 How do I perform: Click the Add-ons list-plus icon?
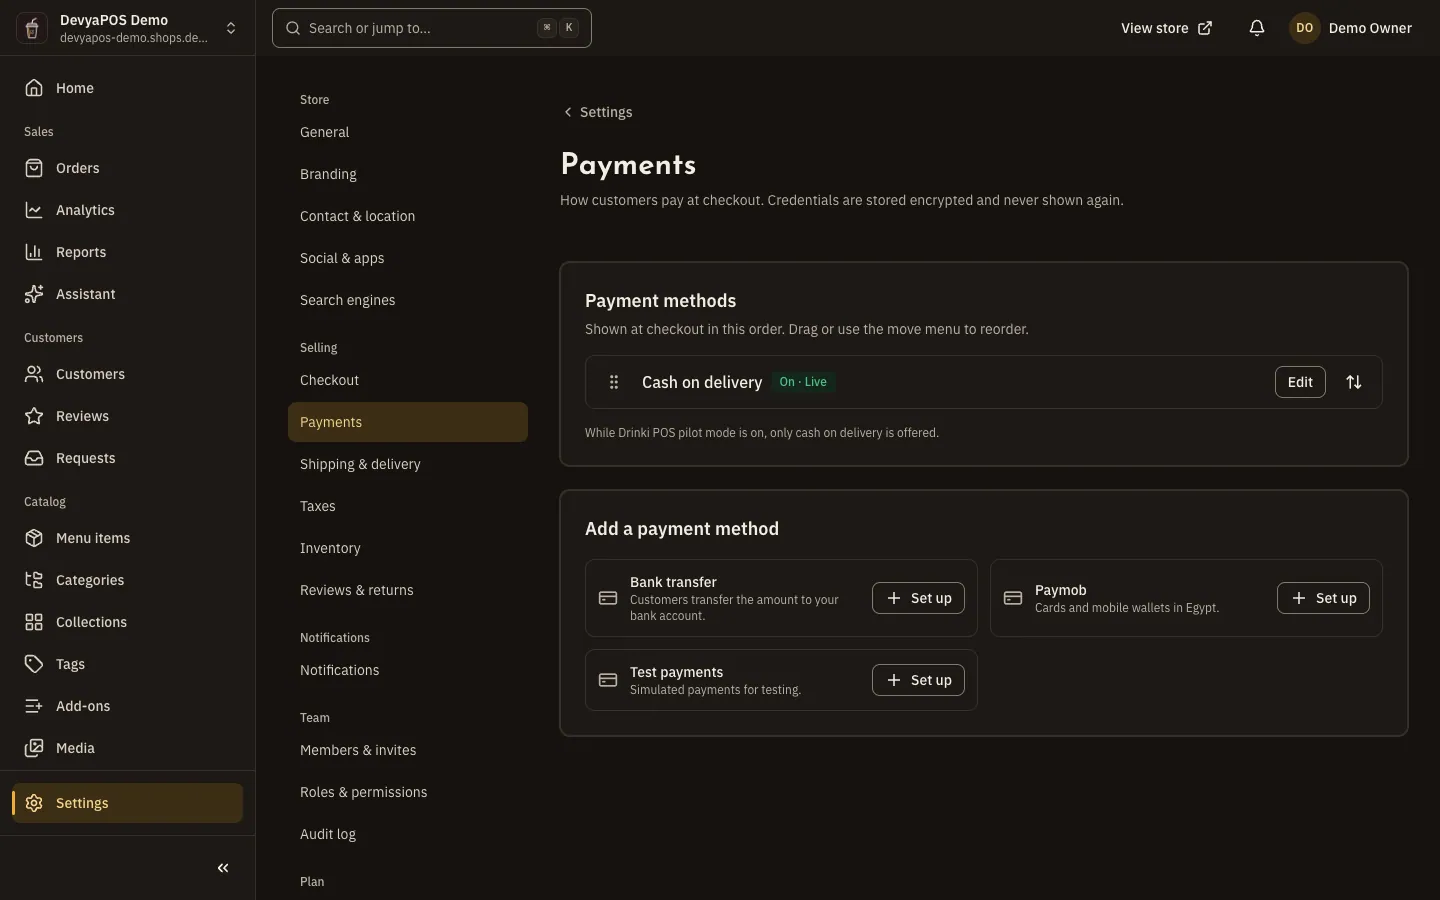(x=34, y=706)
